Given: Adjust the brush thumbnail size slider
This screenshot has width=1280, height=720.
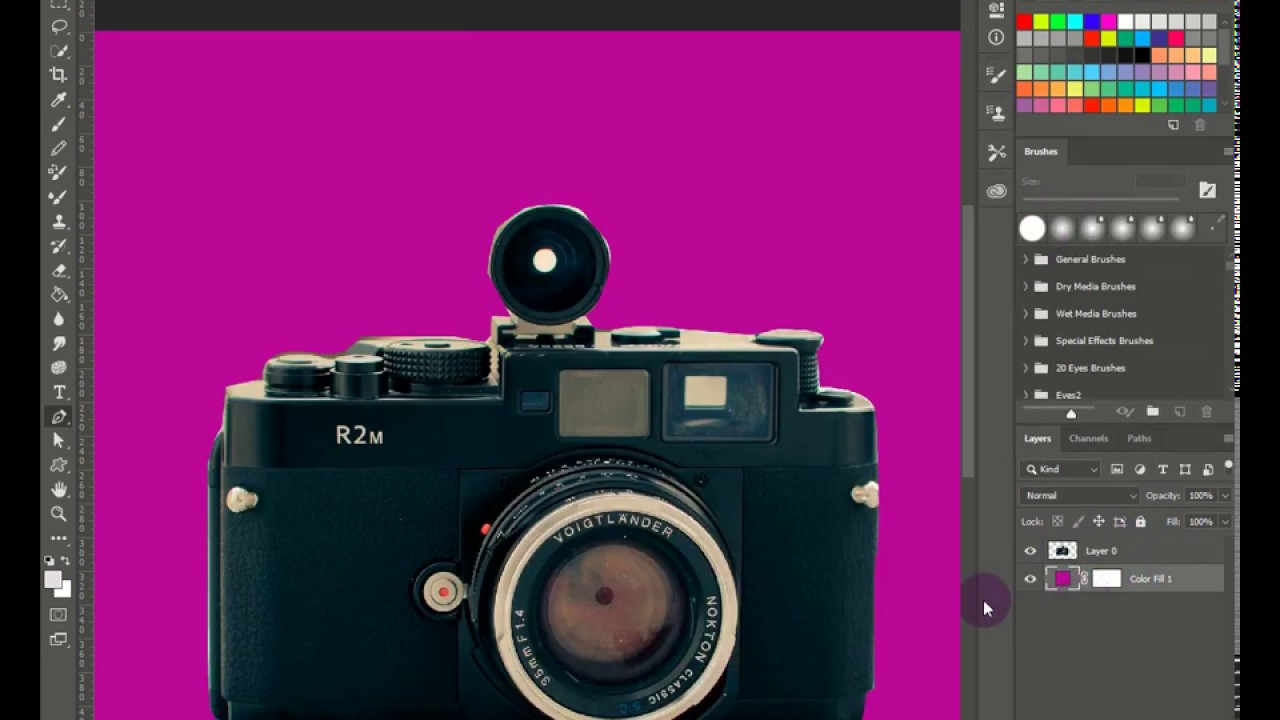Looking at the screenshot, I should [x=1071, y=413].
